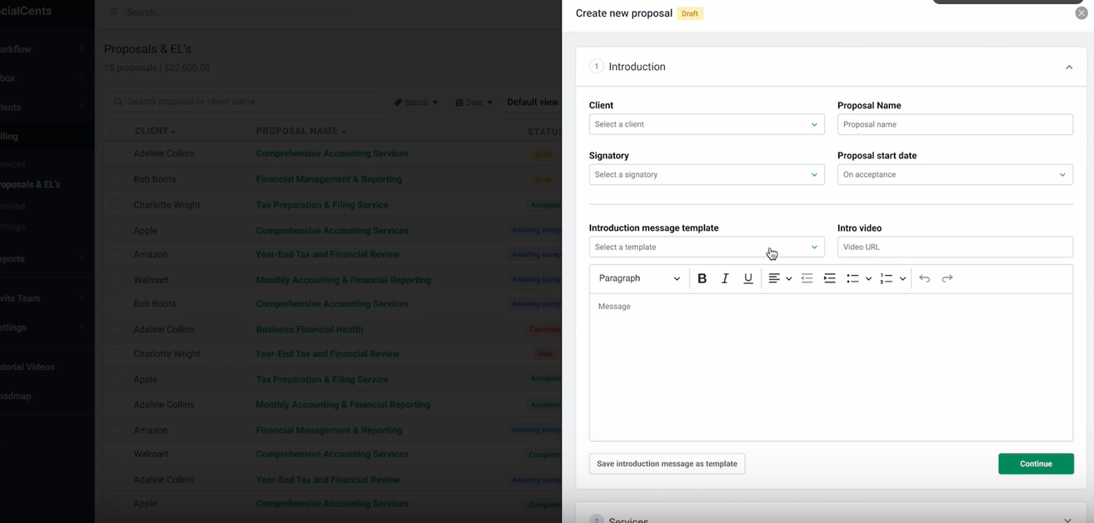Check the Adeline Collins Comprehensive Accounting row
This screenshot has width=1094, height=523.
(115, 153)
